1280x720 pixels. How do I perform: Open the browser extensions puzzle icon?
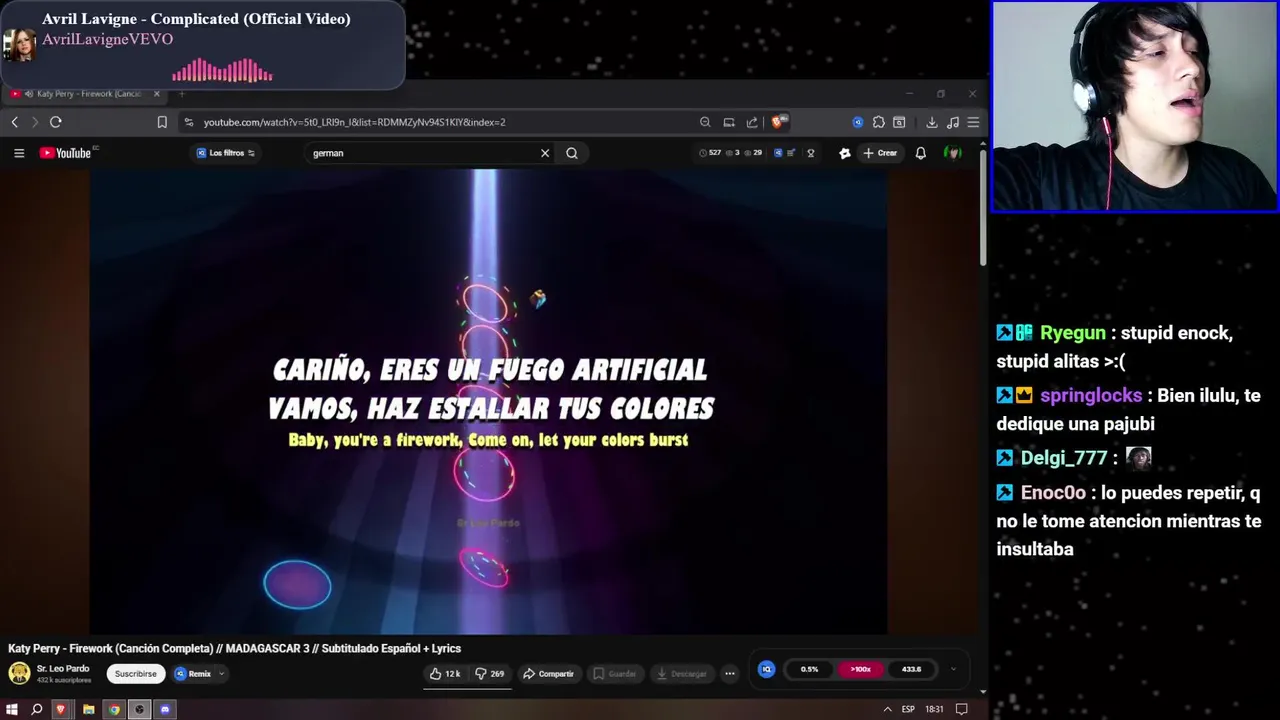878,122
